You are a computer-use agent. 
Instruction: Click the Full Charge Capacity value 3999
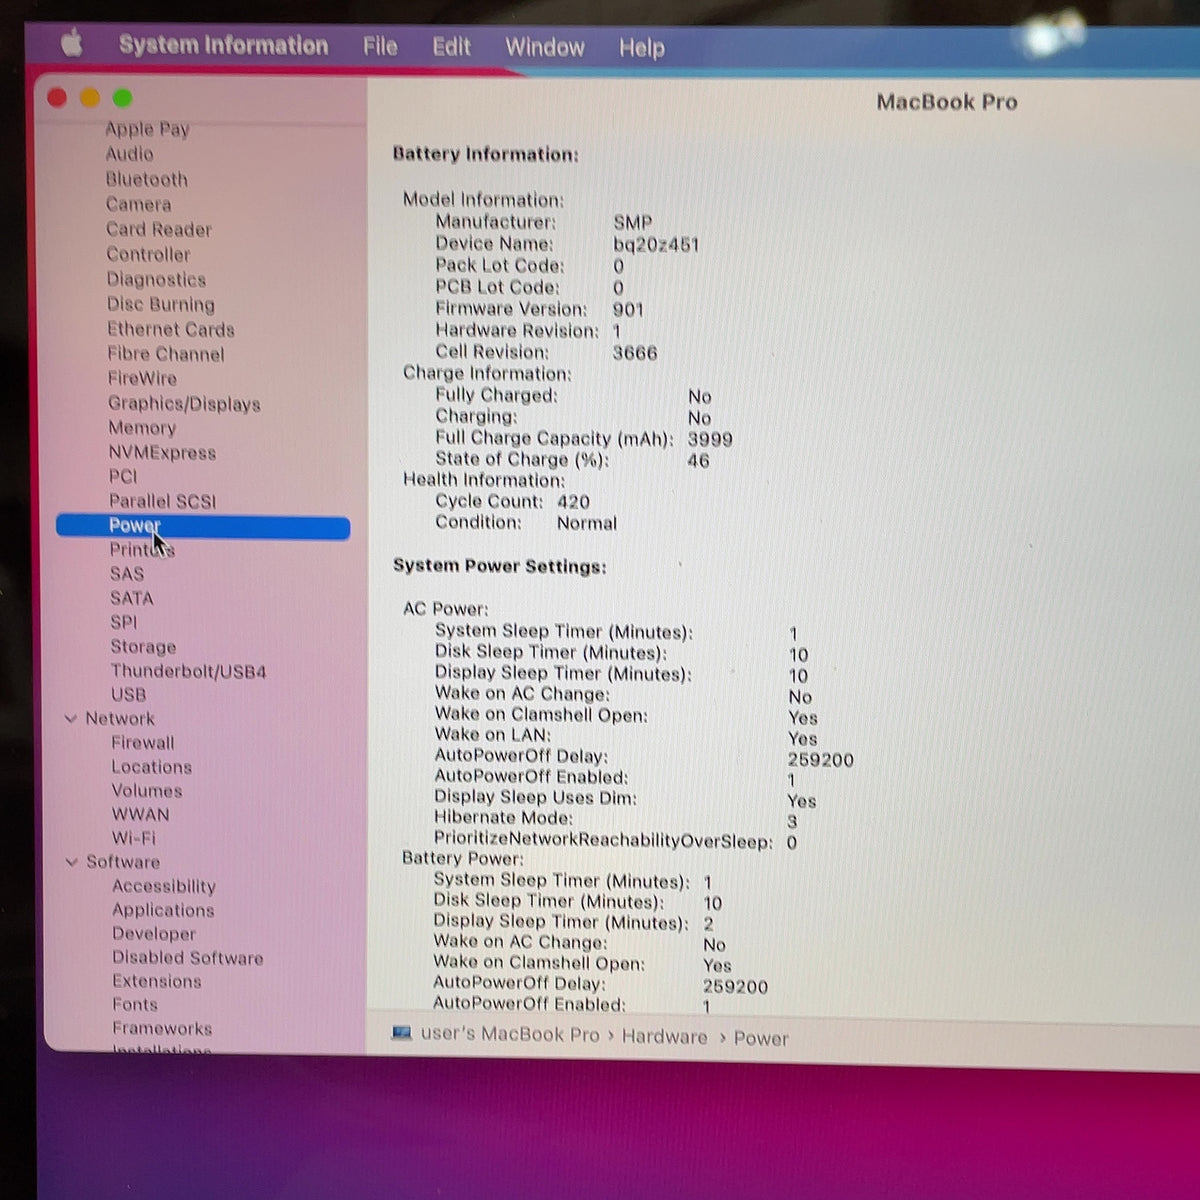pos(710,439)
